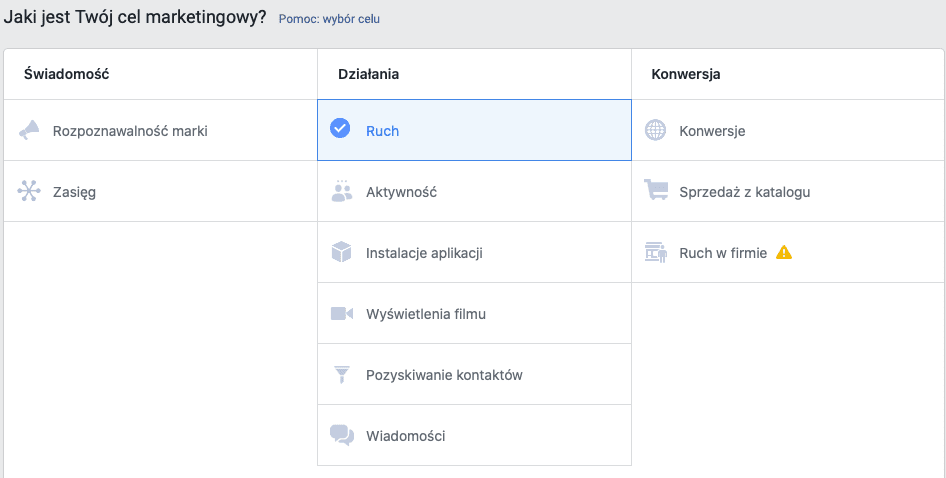Click the funnel icon for Pozyskiwanie kontaktów
The width and height of the screenshot is (946, 478).
tap(341, 374)
